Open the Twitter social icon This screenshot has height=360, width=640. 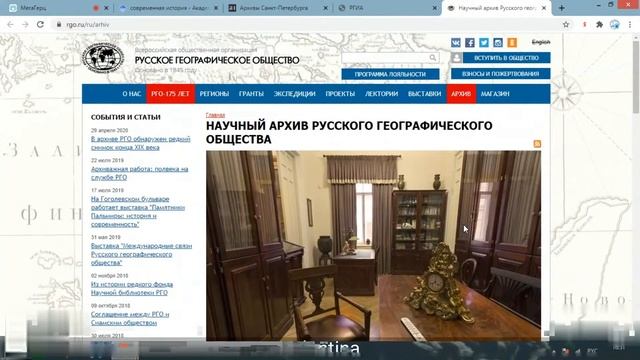tap(484, 42)
